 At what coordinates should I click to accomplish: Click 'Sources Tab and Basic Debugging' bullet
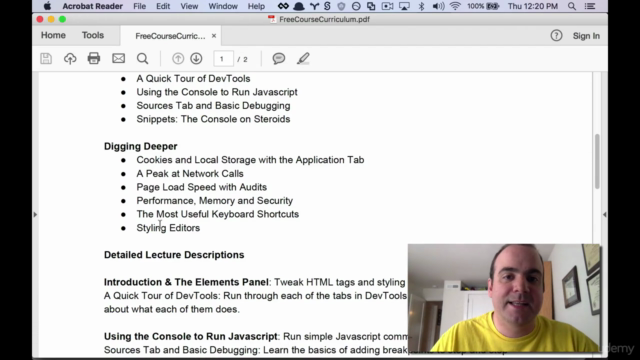coord(213,105)
